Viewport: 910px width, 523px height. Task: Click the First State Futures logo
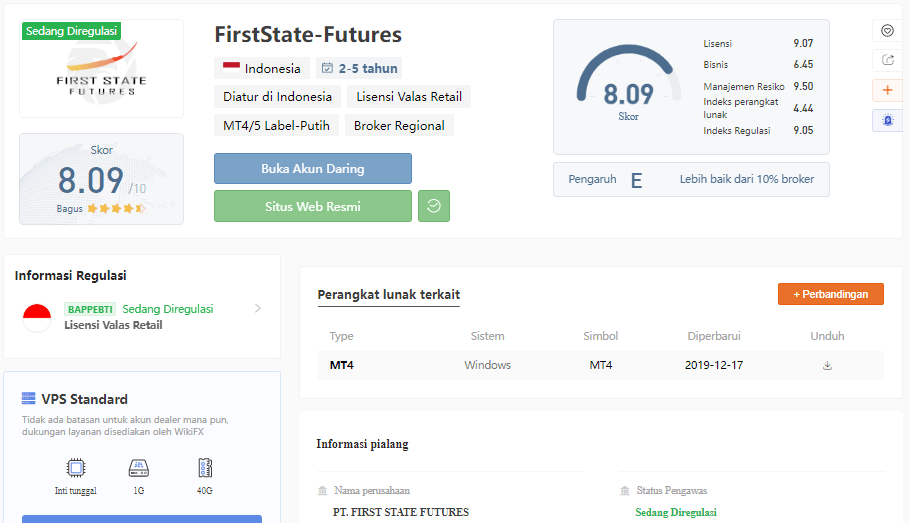click(x=101, y=68)
